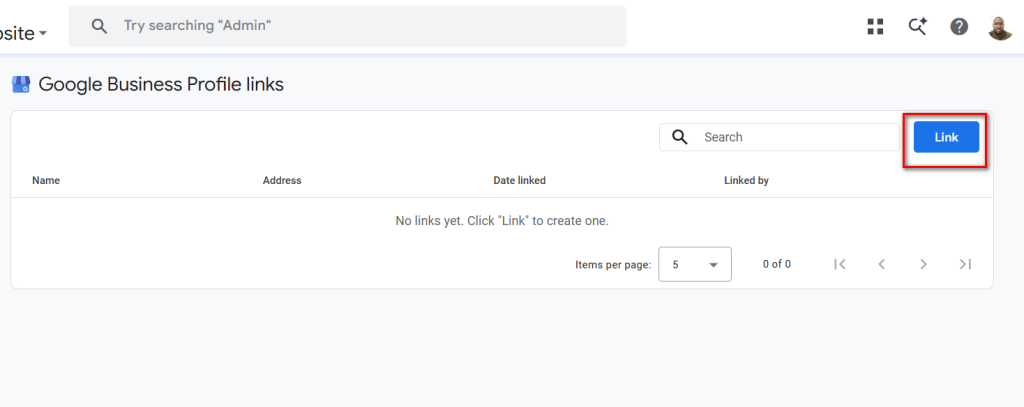Go to first page arrow
Screen dimensions: 1024x407
(x=840, y=264)
